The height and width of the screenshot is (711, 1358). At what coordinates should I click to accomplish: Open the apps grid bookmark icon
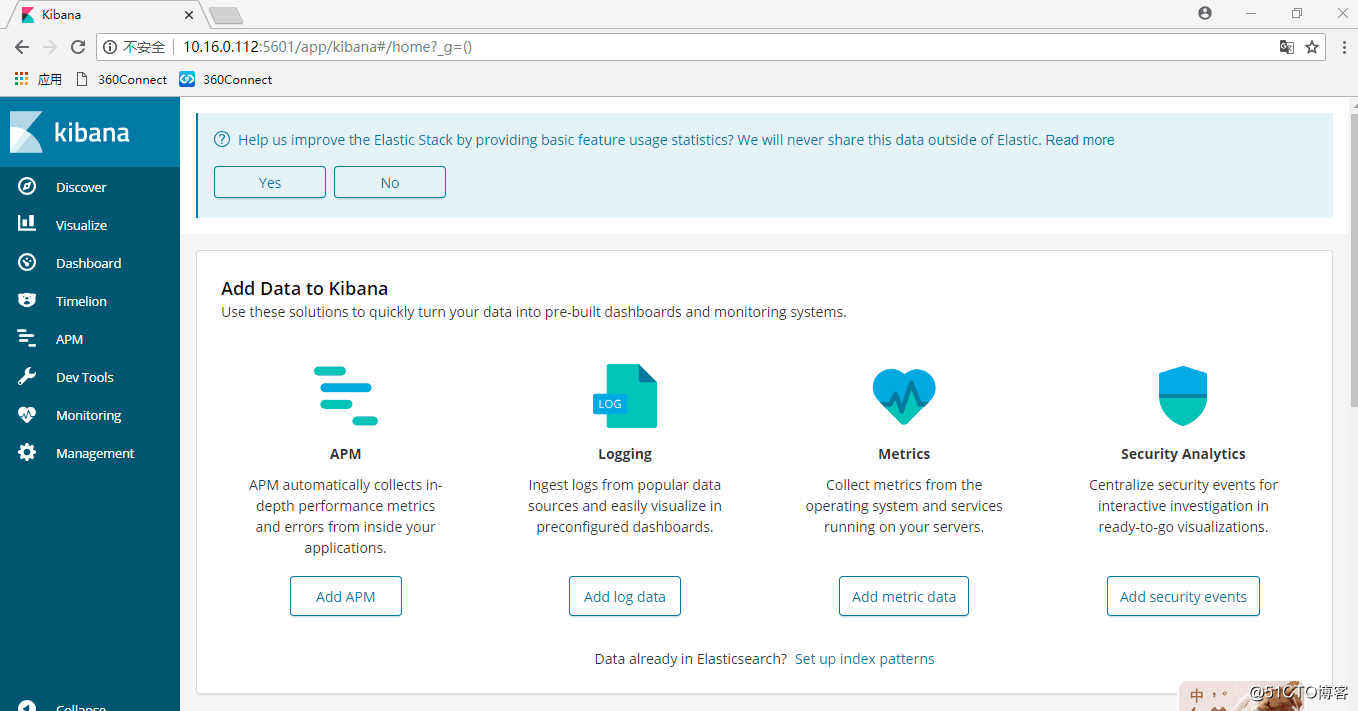pyautogui.click(x=22, y=79)
